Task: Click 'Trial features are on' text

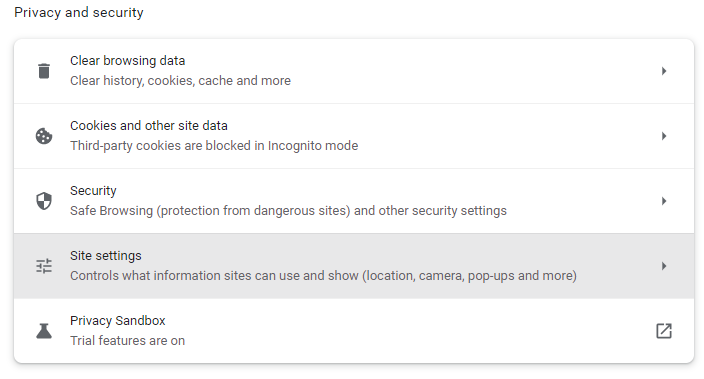Action: pyautogui.click(x=128, y=341)
